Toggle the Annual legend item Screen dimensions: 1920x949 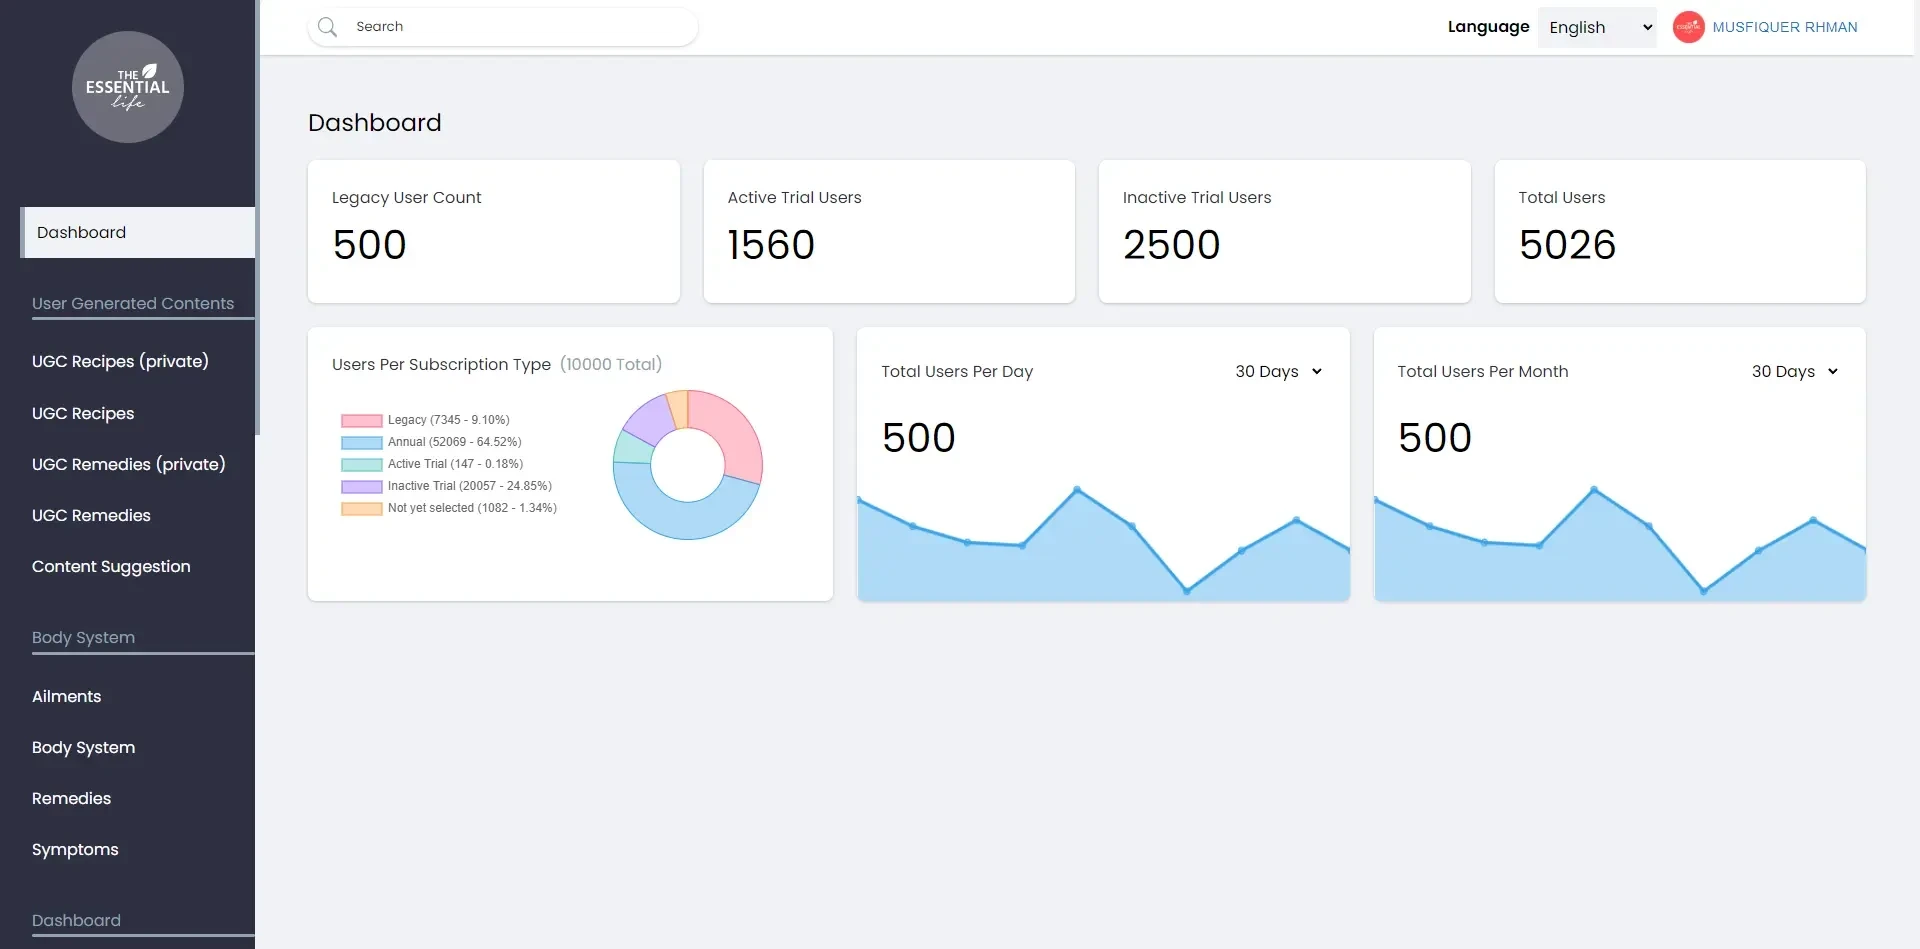454,442
